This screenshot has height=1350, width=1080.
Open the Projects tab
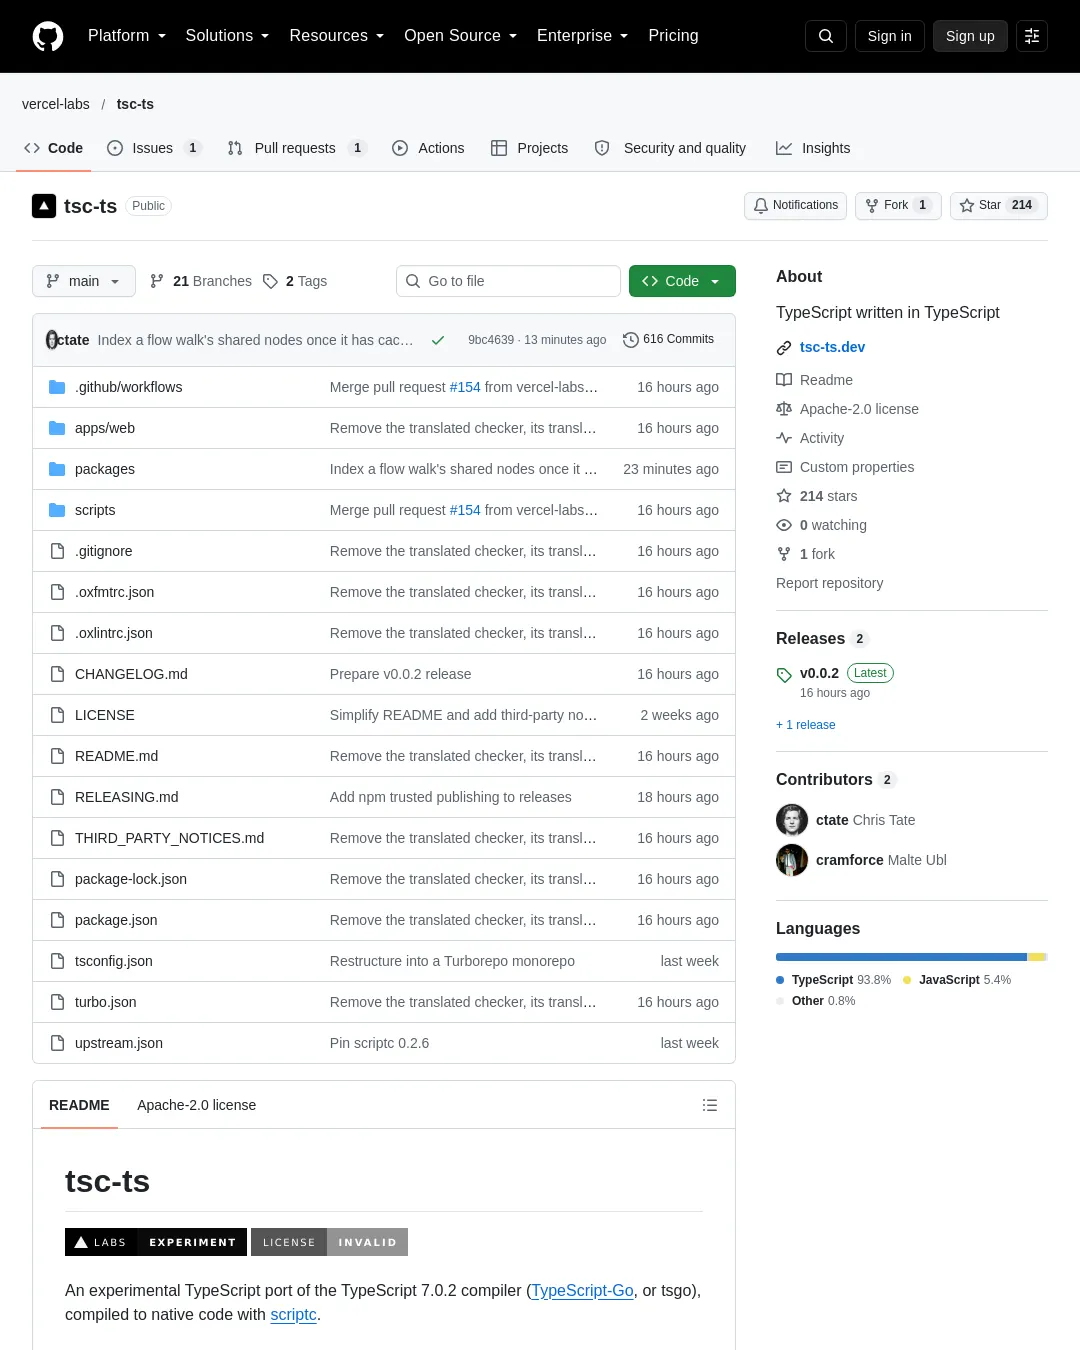pyautogui.click(x=530, y=148)
